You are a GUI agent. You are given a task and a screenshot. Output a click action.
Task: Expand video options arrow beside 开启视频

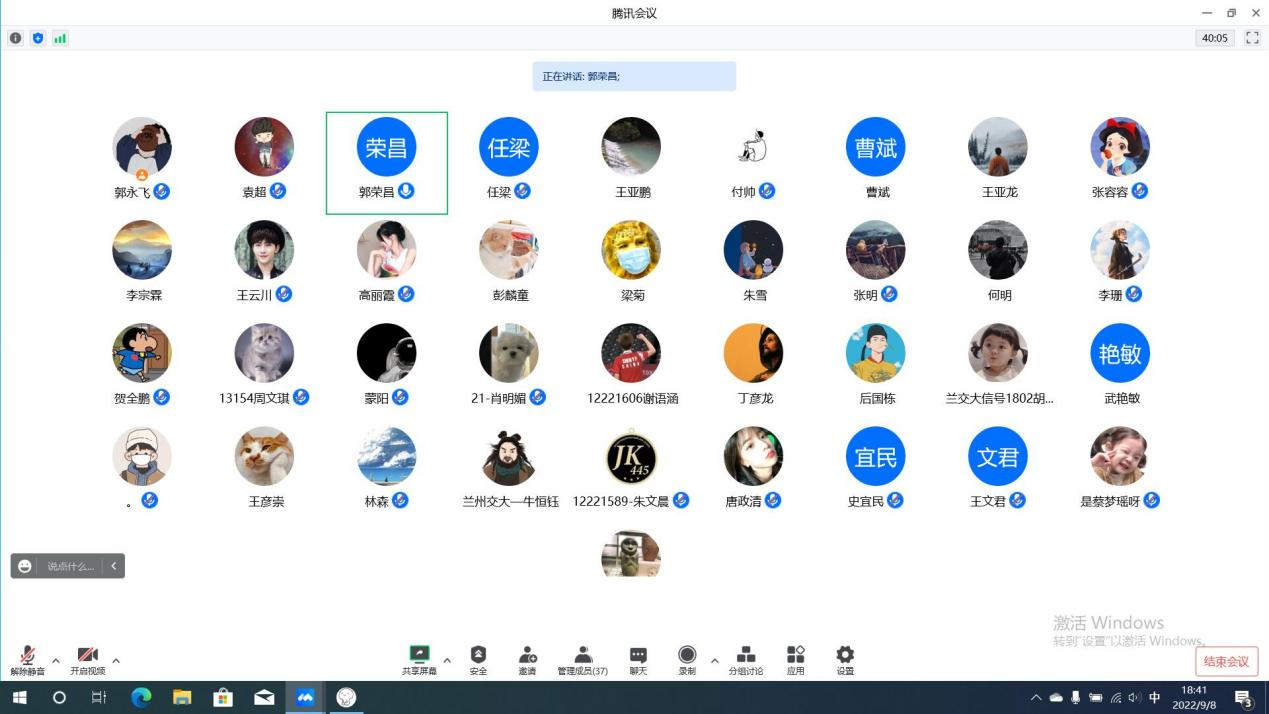point(116,661)
